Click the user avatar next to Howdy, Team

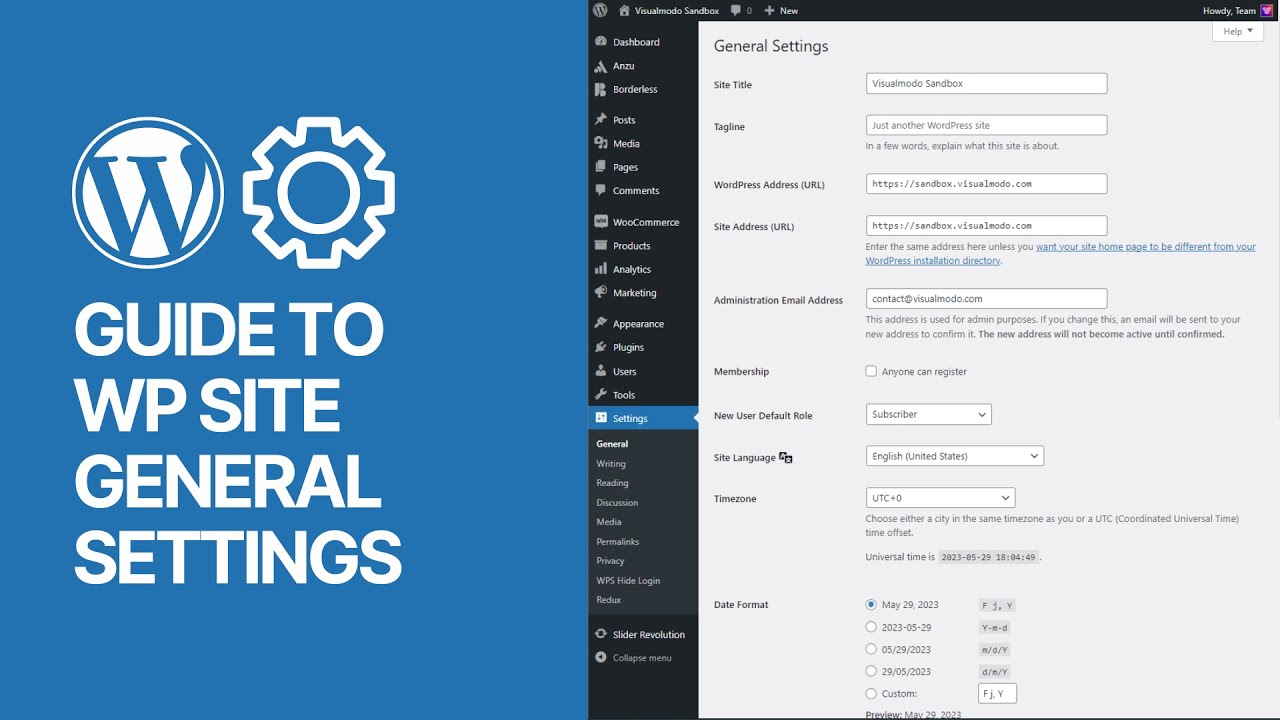1266,10
